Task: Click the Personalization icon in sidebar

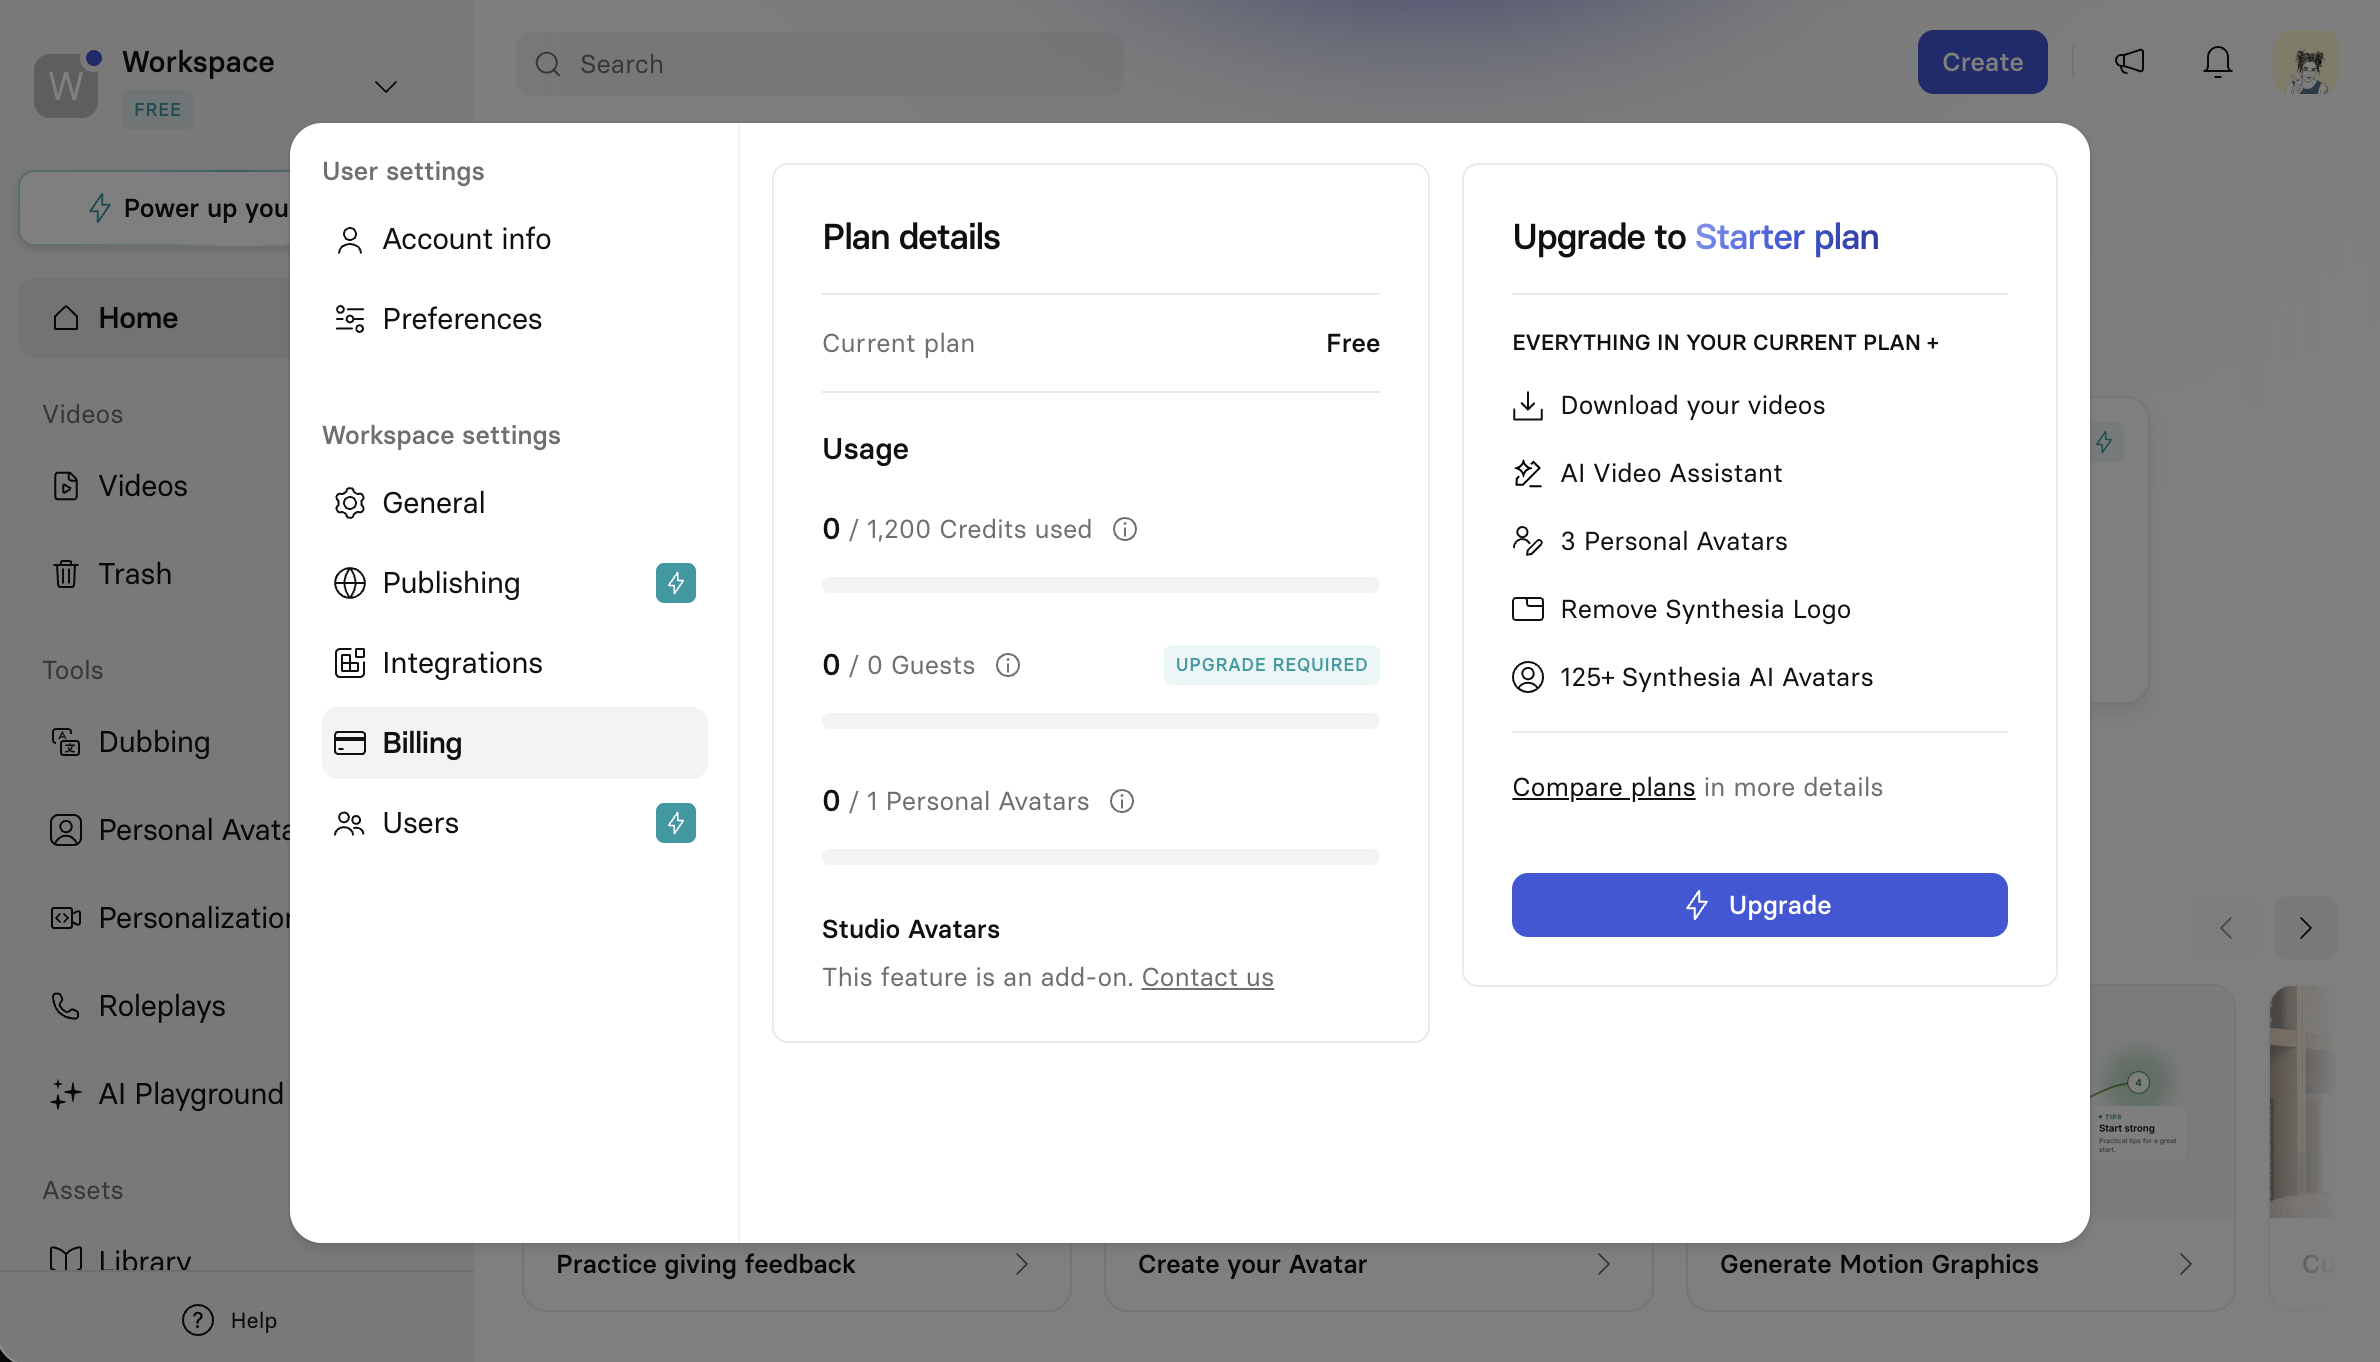Action: (x=66, y=918)
